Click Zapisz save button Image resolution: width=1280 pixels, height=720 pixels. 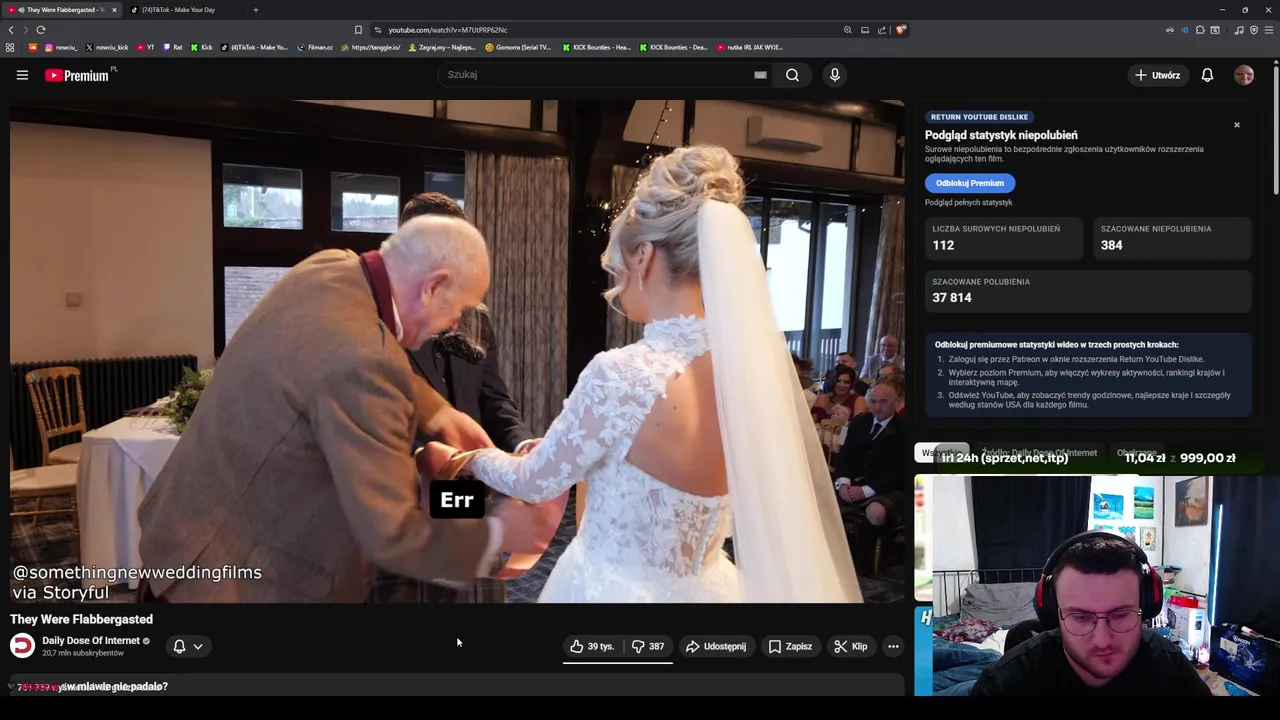(x=790, y=646)
